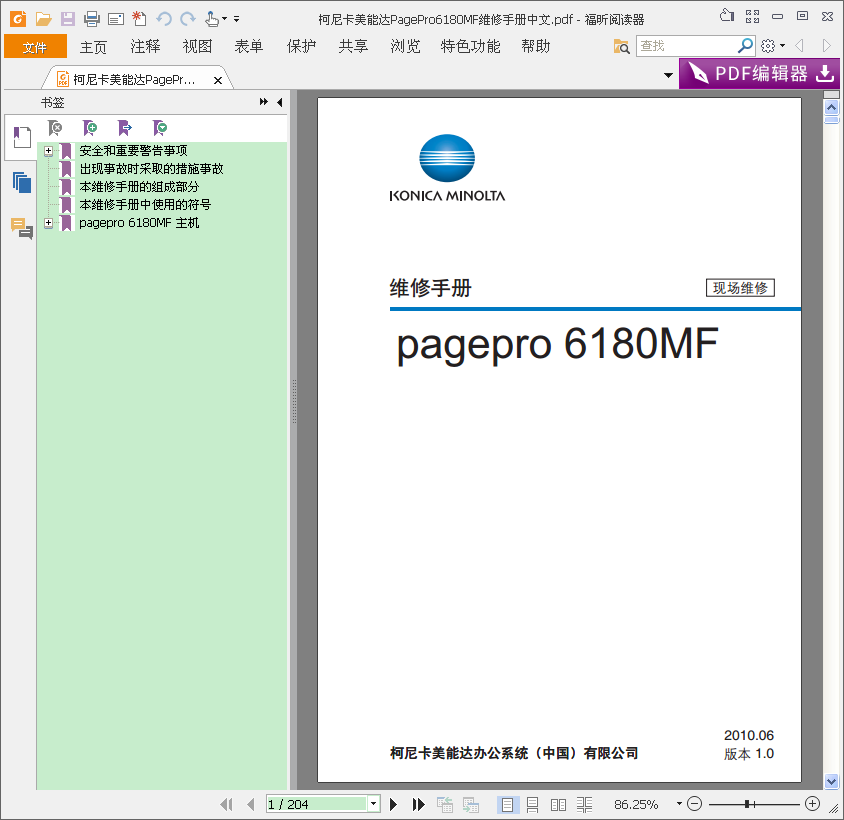Open the 86.25% zoom level dropdown

(679, 804)
